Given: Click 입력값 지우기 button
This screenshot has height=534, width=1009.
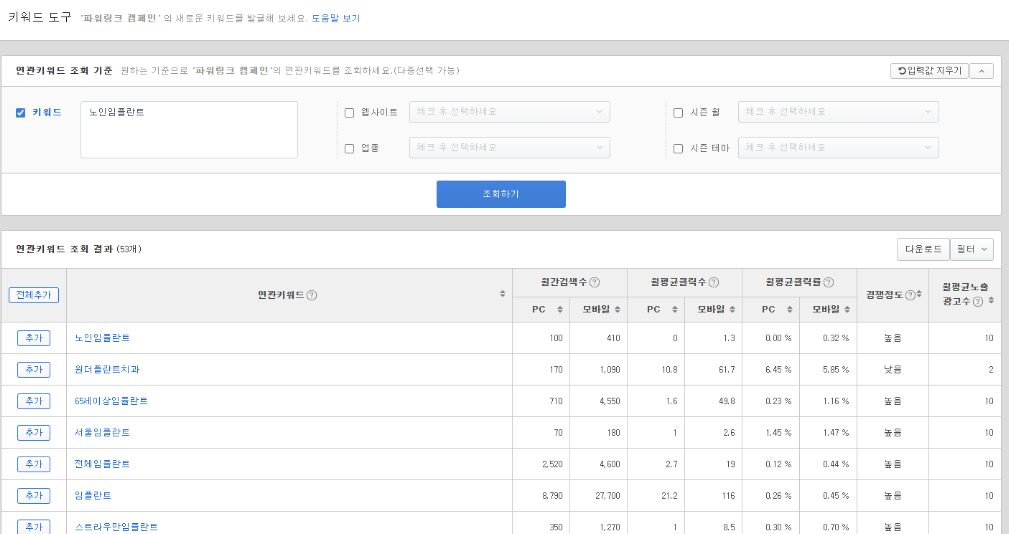Looking at the screenshot, I should (x=929, y=71).
